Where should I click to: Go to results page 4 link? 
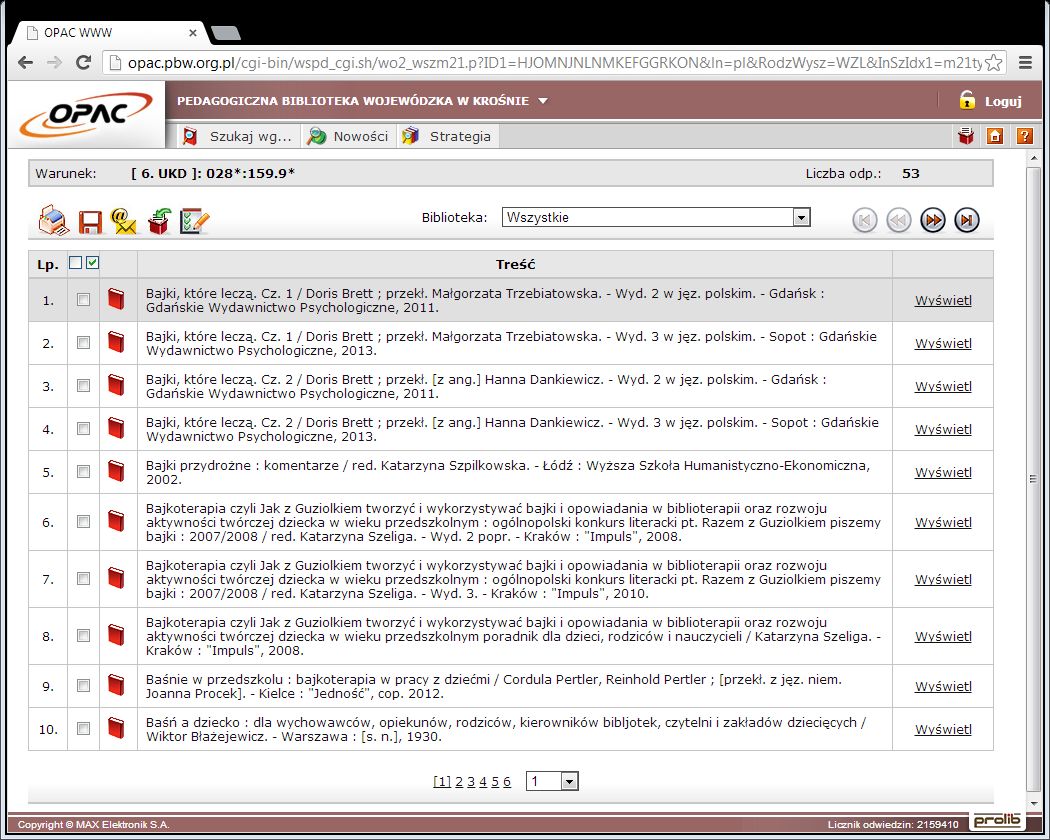pos(483,782)
